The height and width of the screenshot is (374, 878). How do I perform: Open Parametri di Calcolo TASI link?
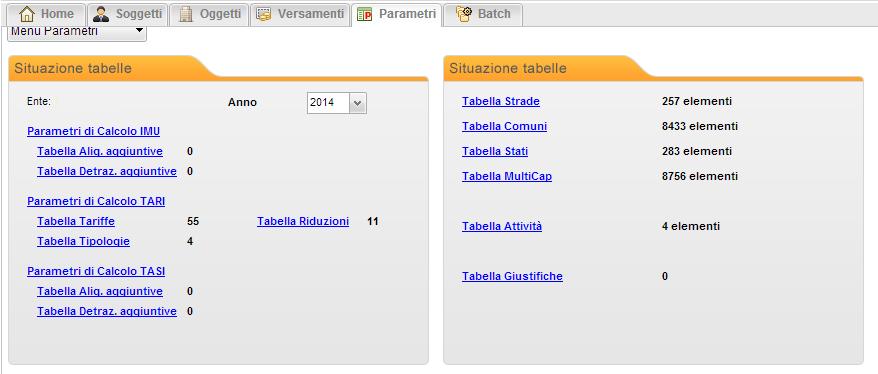[x=96, y=272]
